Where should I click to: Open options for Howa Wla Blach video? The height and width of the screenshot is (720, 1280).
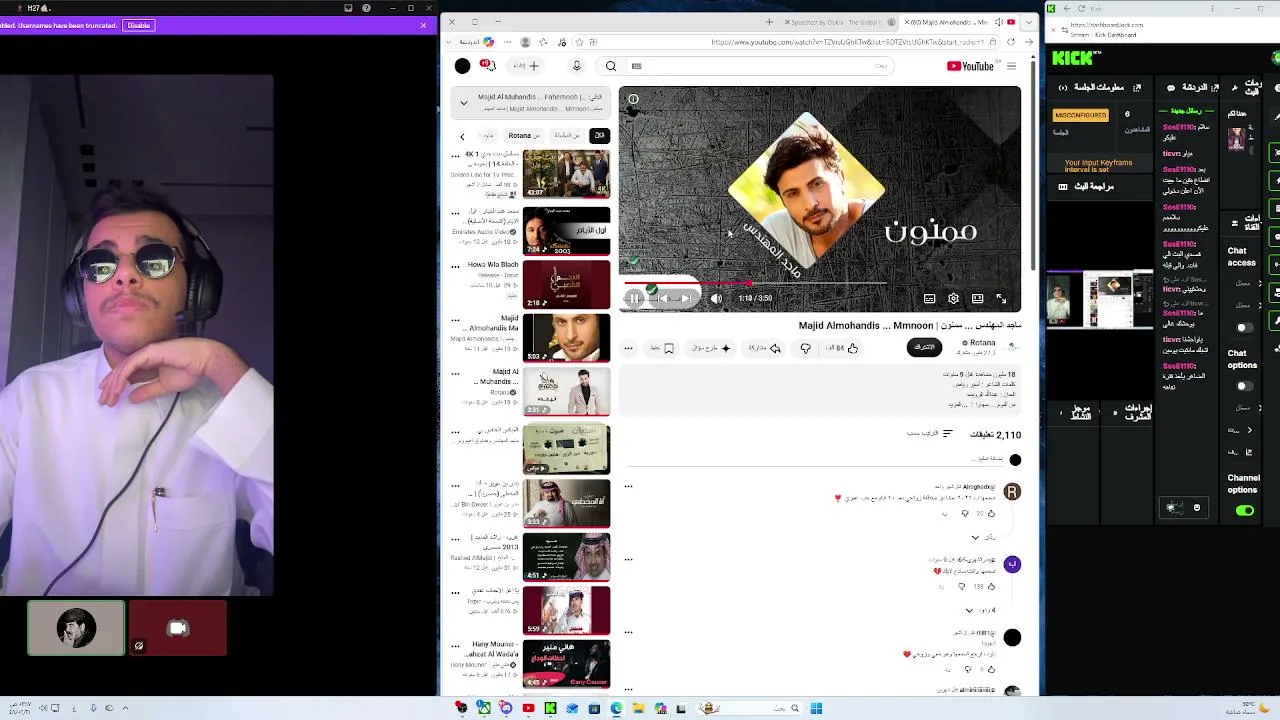pyautogui.click(x=455, y=267)
